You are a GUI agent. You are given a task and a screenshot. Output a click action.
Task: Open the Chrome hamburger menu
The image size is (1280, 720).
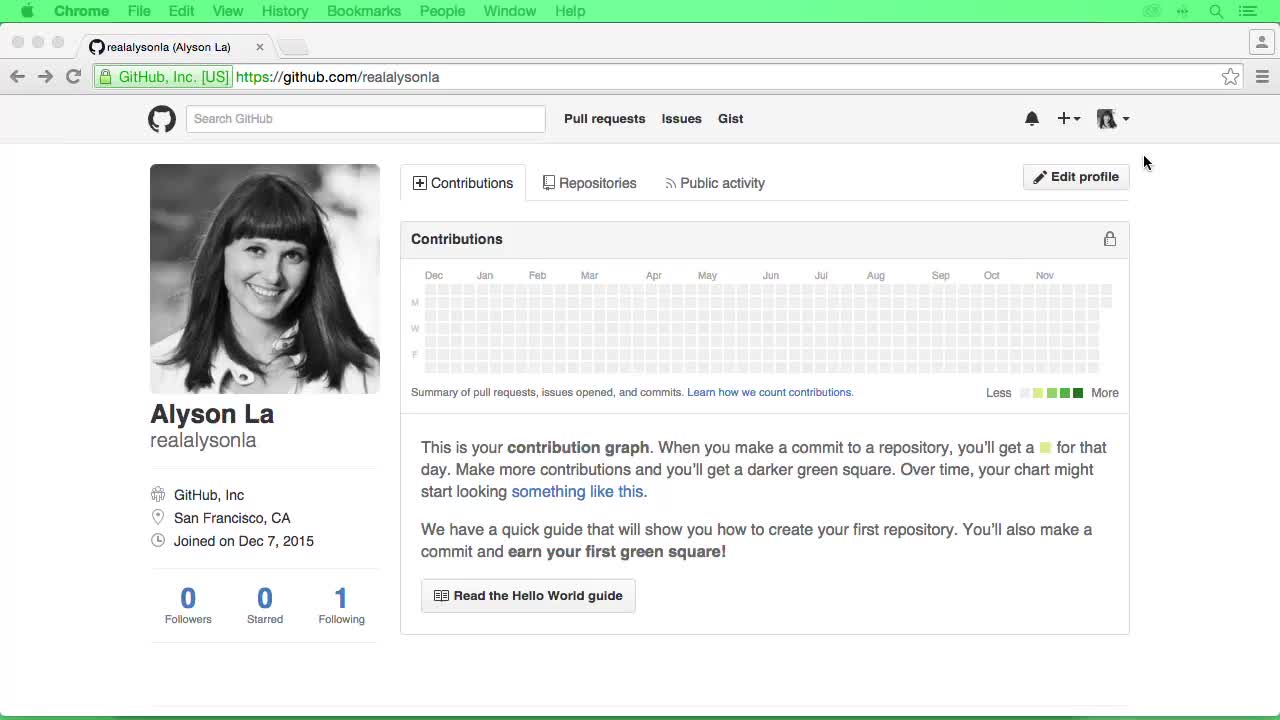coord(1262,77)
